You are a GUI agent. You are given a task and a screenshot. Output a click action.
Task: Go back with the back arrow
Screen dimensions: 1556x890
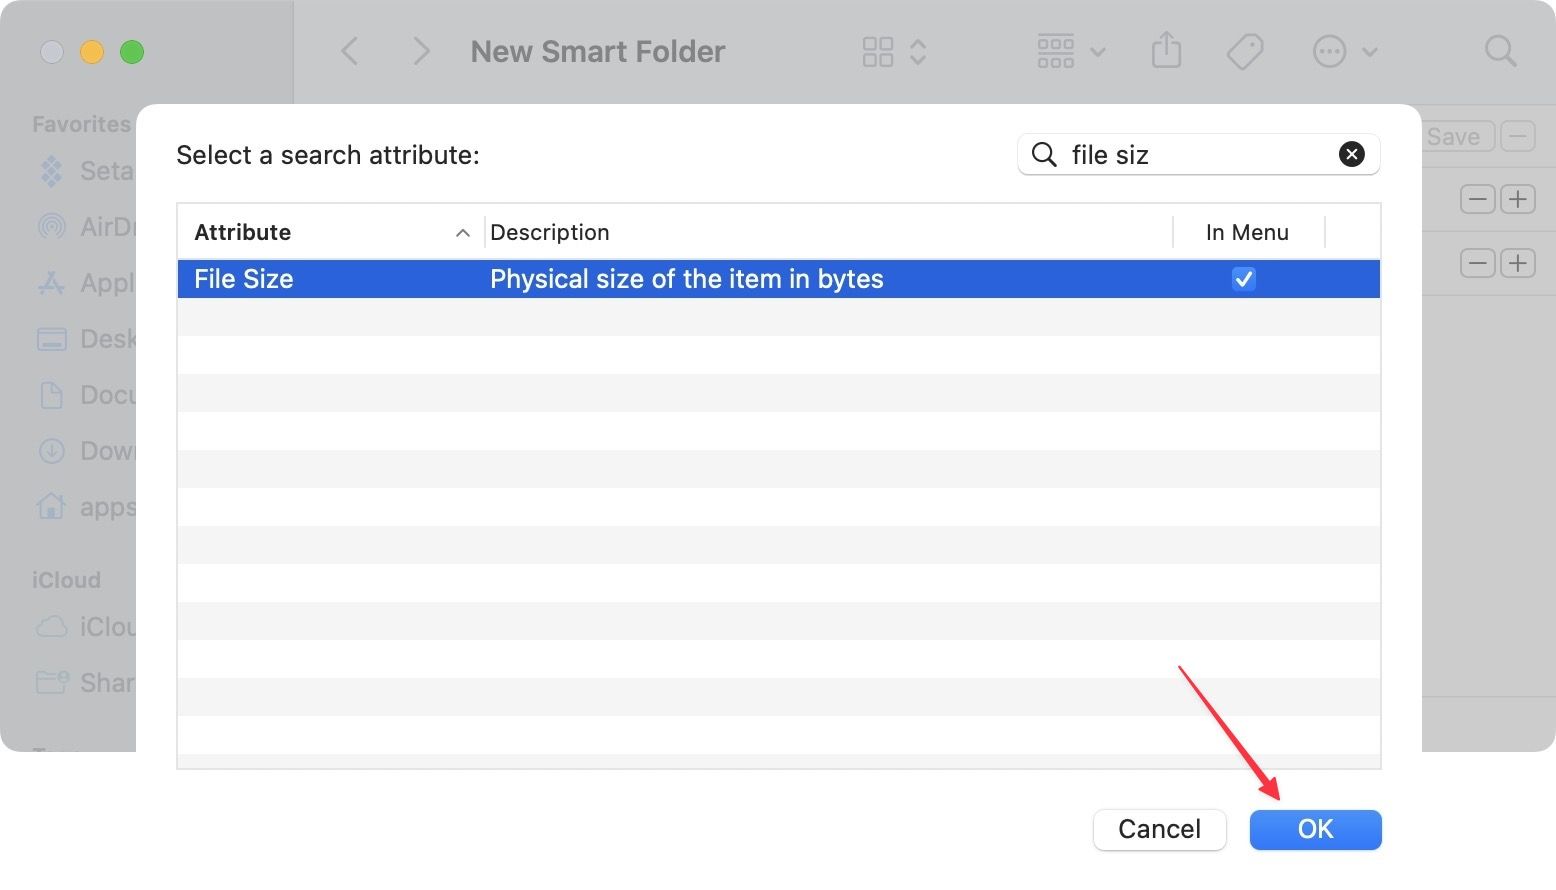coord(350,51)
